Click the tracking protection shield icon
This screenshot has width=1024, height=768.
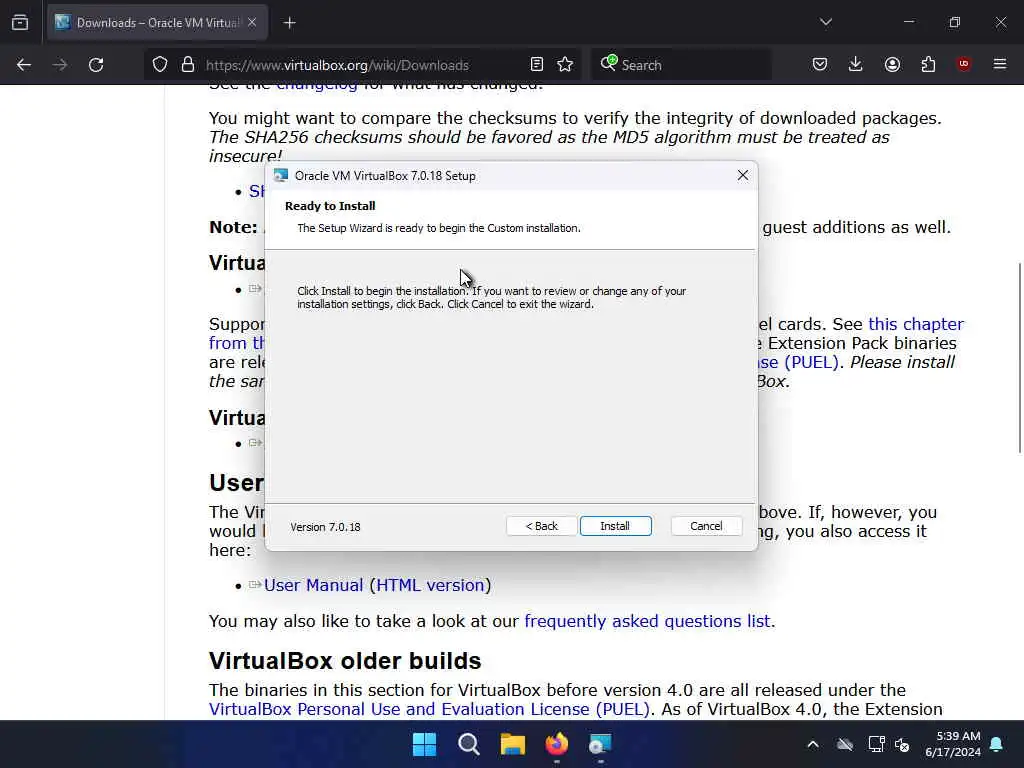160,65
